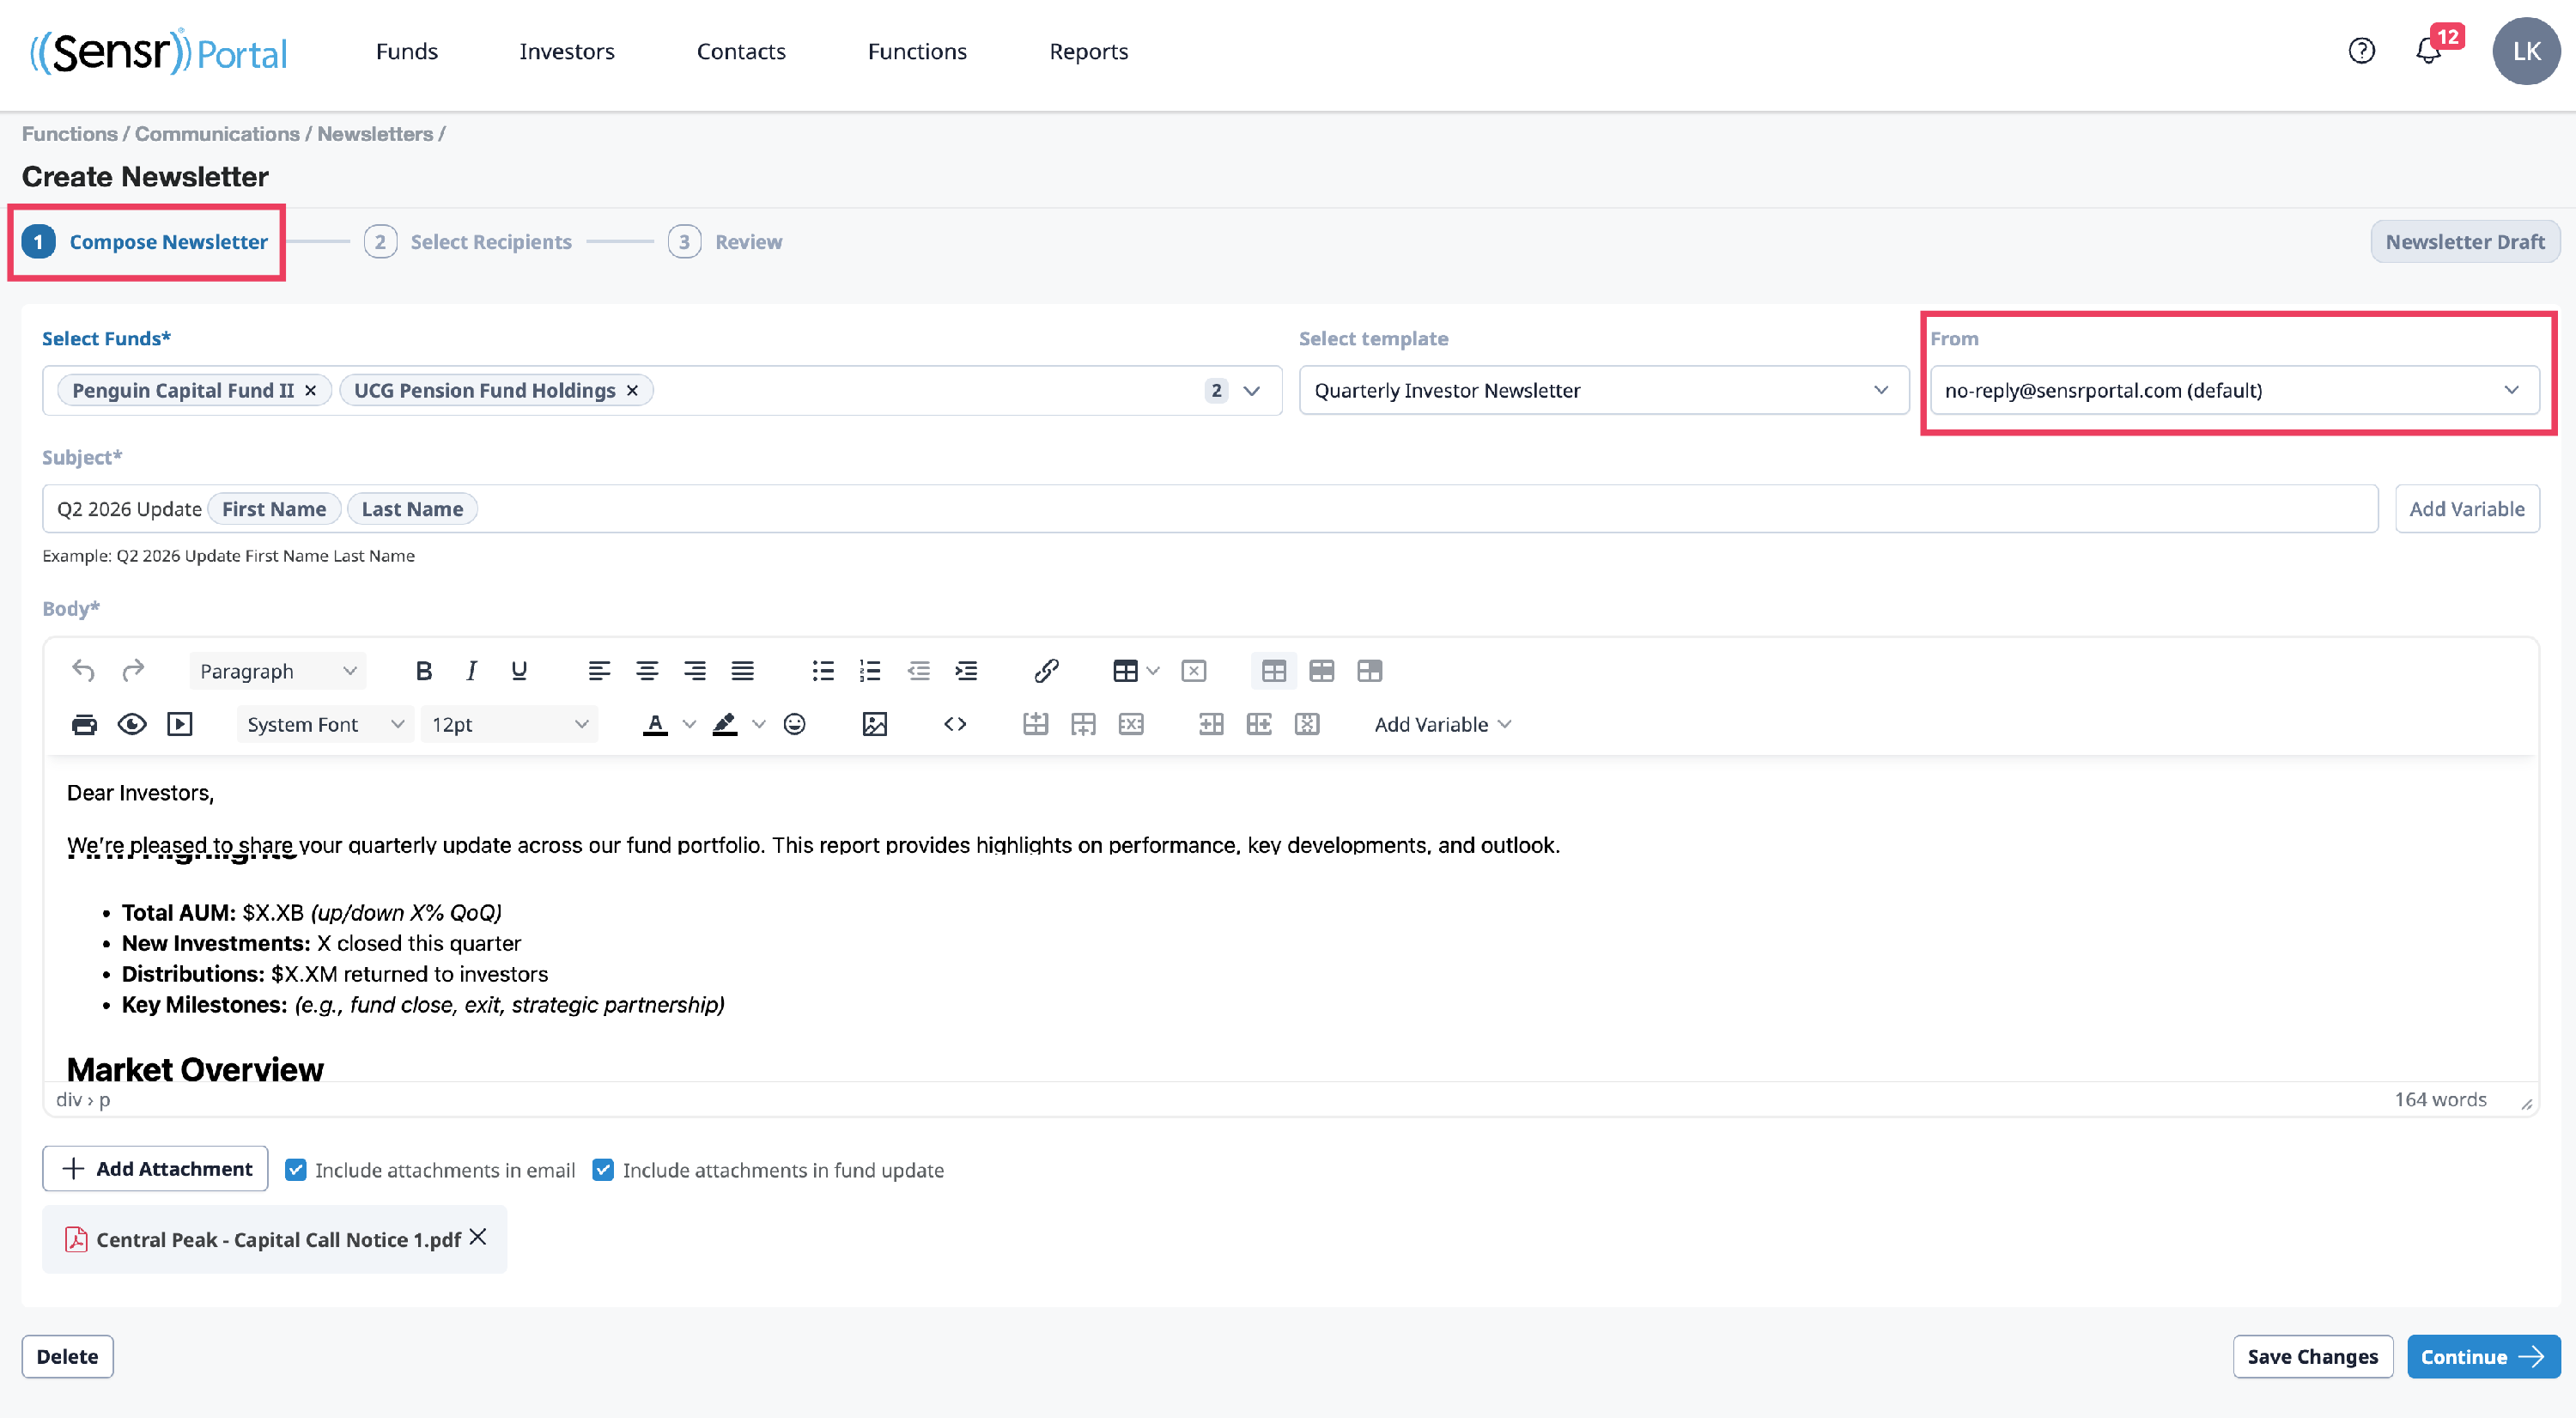
Task: Apply bulleted list formatting
Action: 823,671
